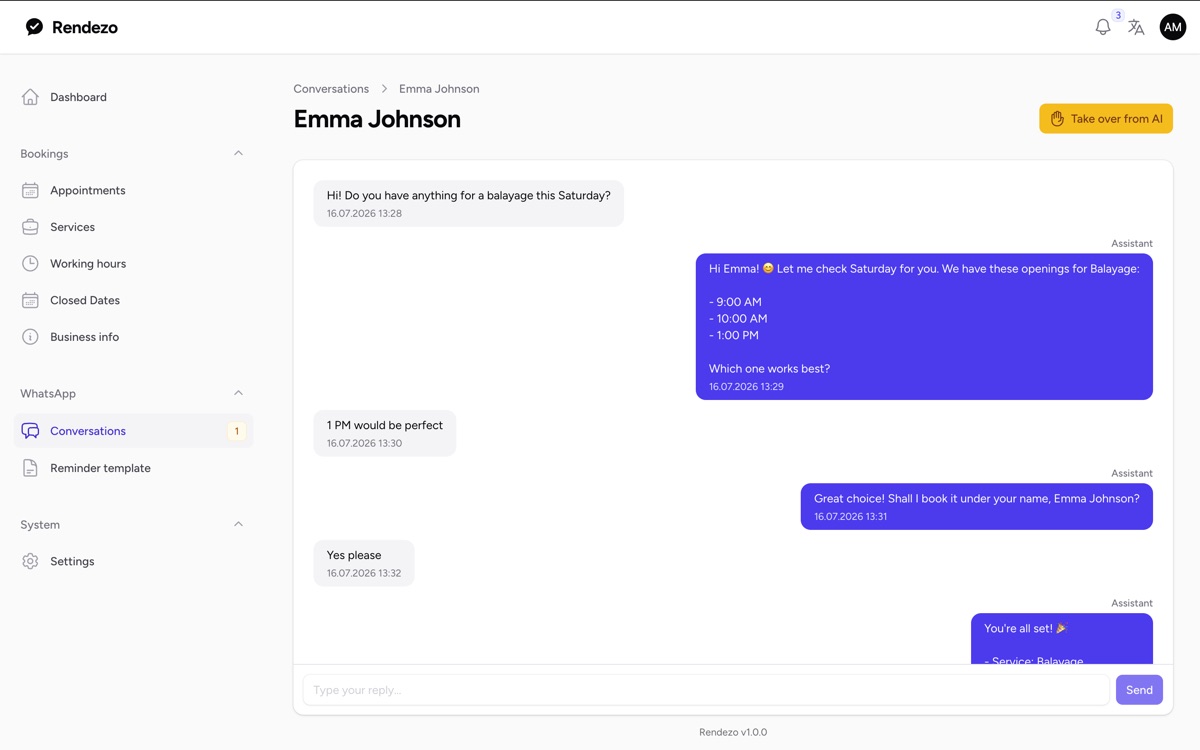
Task: Collapse the System section
Action: click(x=238, y=524)
